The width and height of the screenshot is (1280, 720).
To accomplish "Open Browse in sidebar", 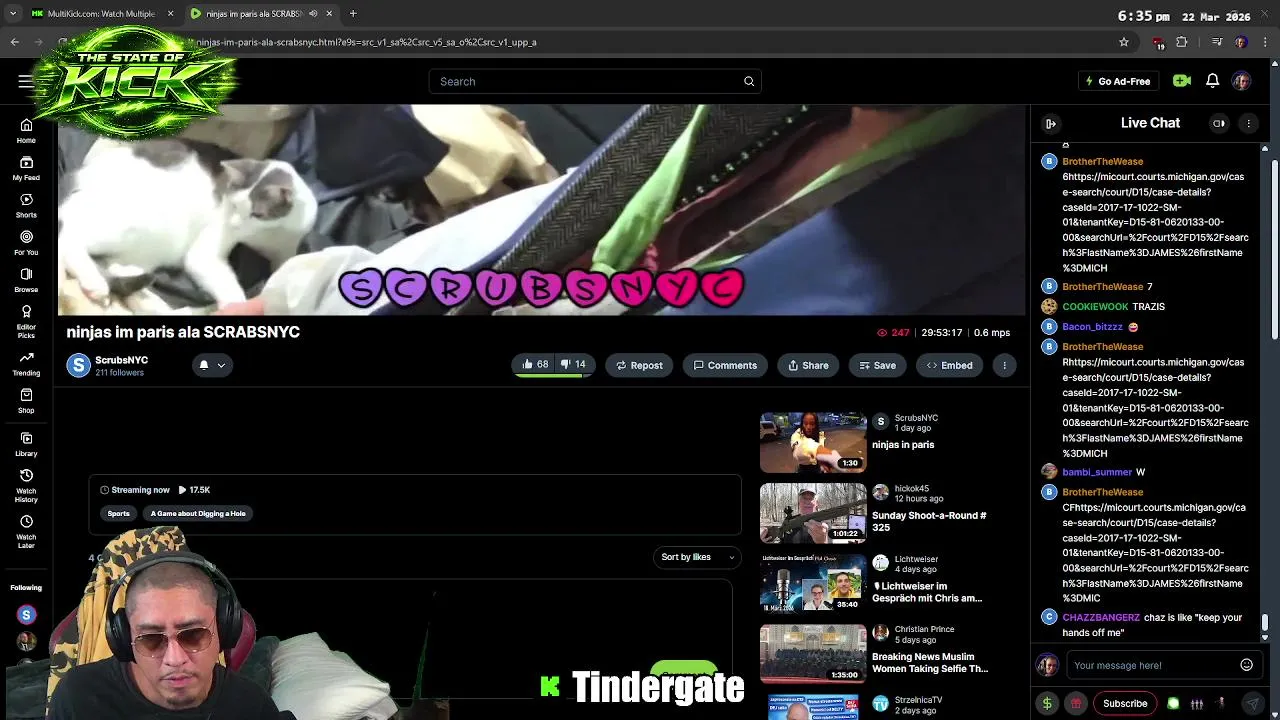I will tap(26, 280).
